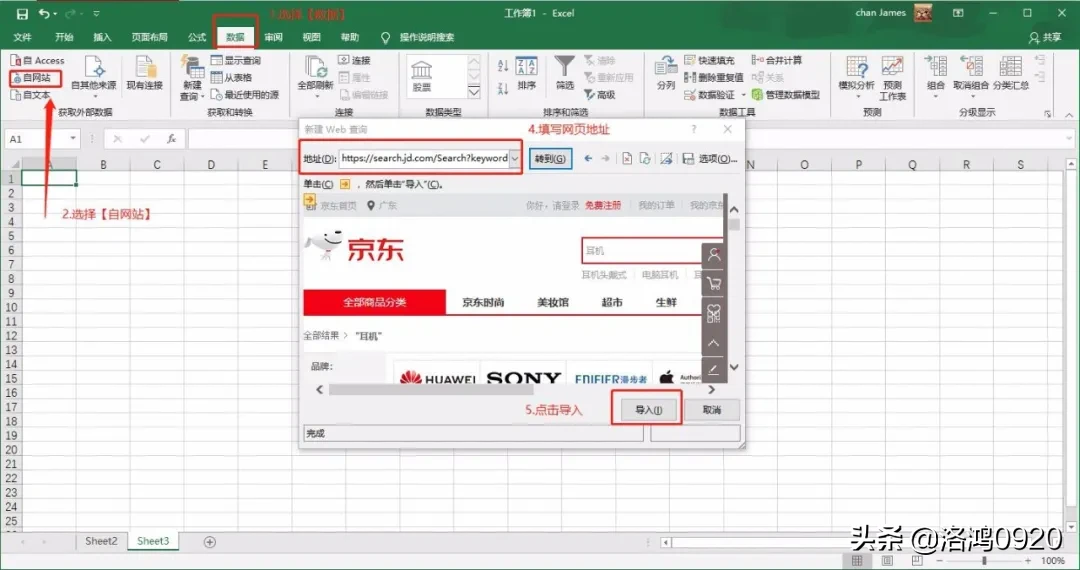Switch to the 页面布局 tab

coord(149,37)
